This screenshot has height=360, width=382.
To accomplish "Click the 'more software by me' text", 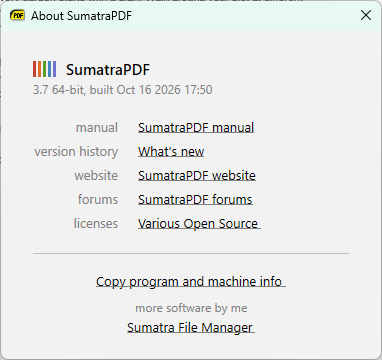I will tap(191, 308).
